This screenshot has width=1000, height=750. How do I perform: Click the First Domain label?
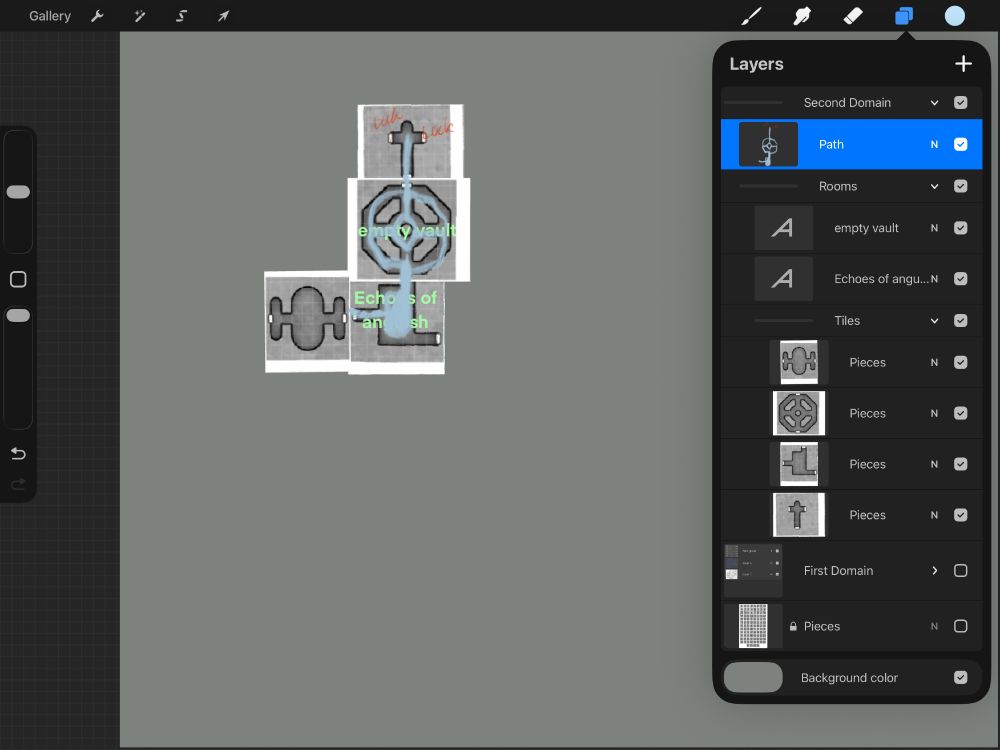[839, 571]
